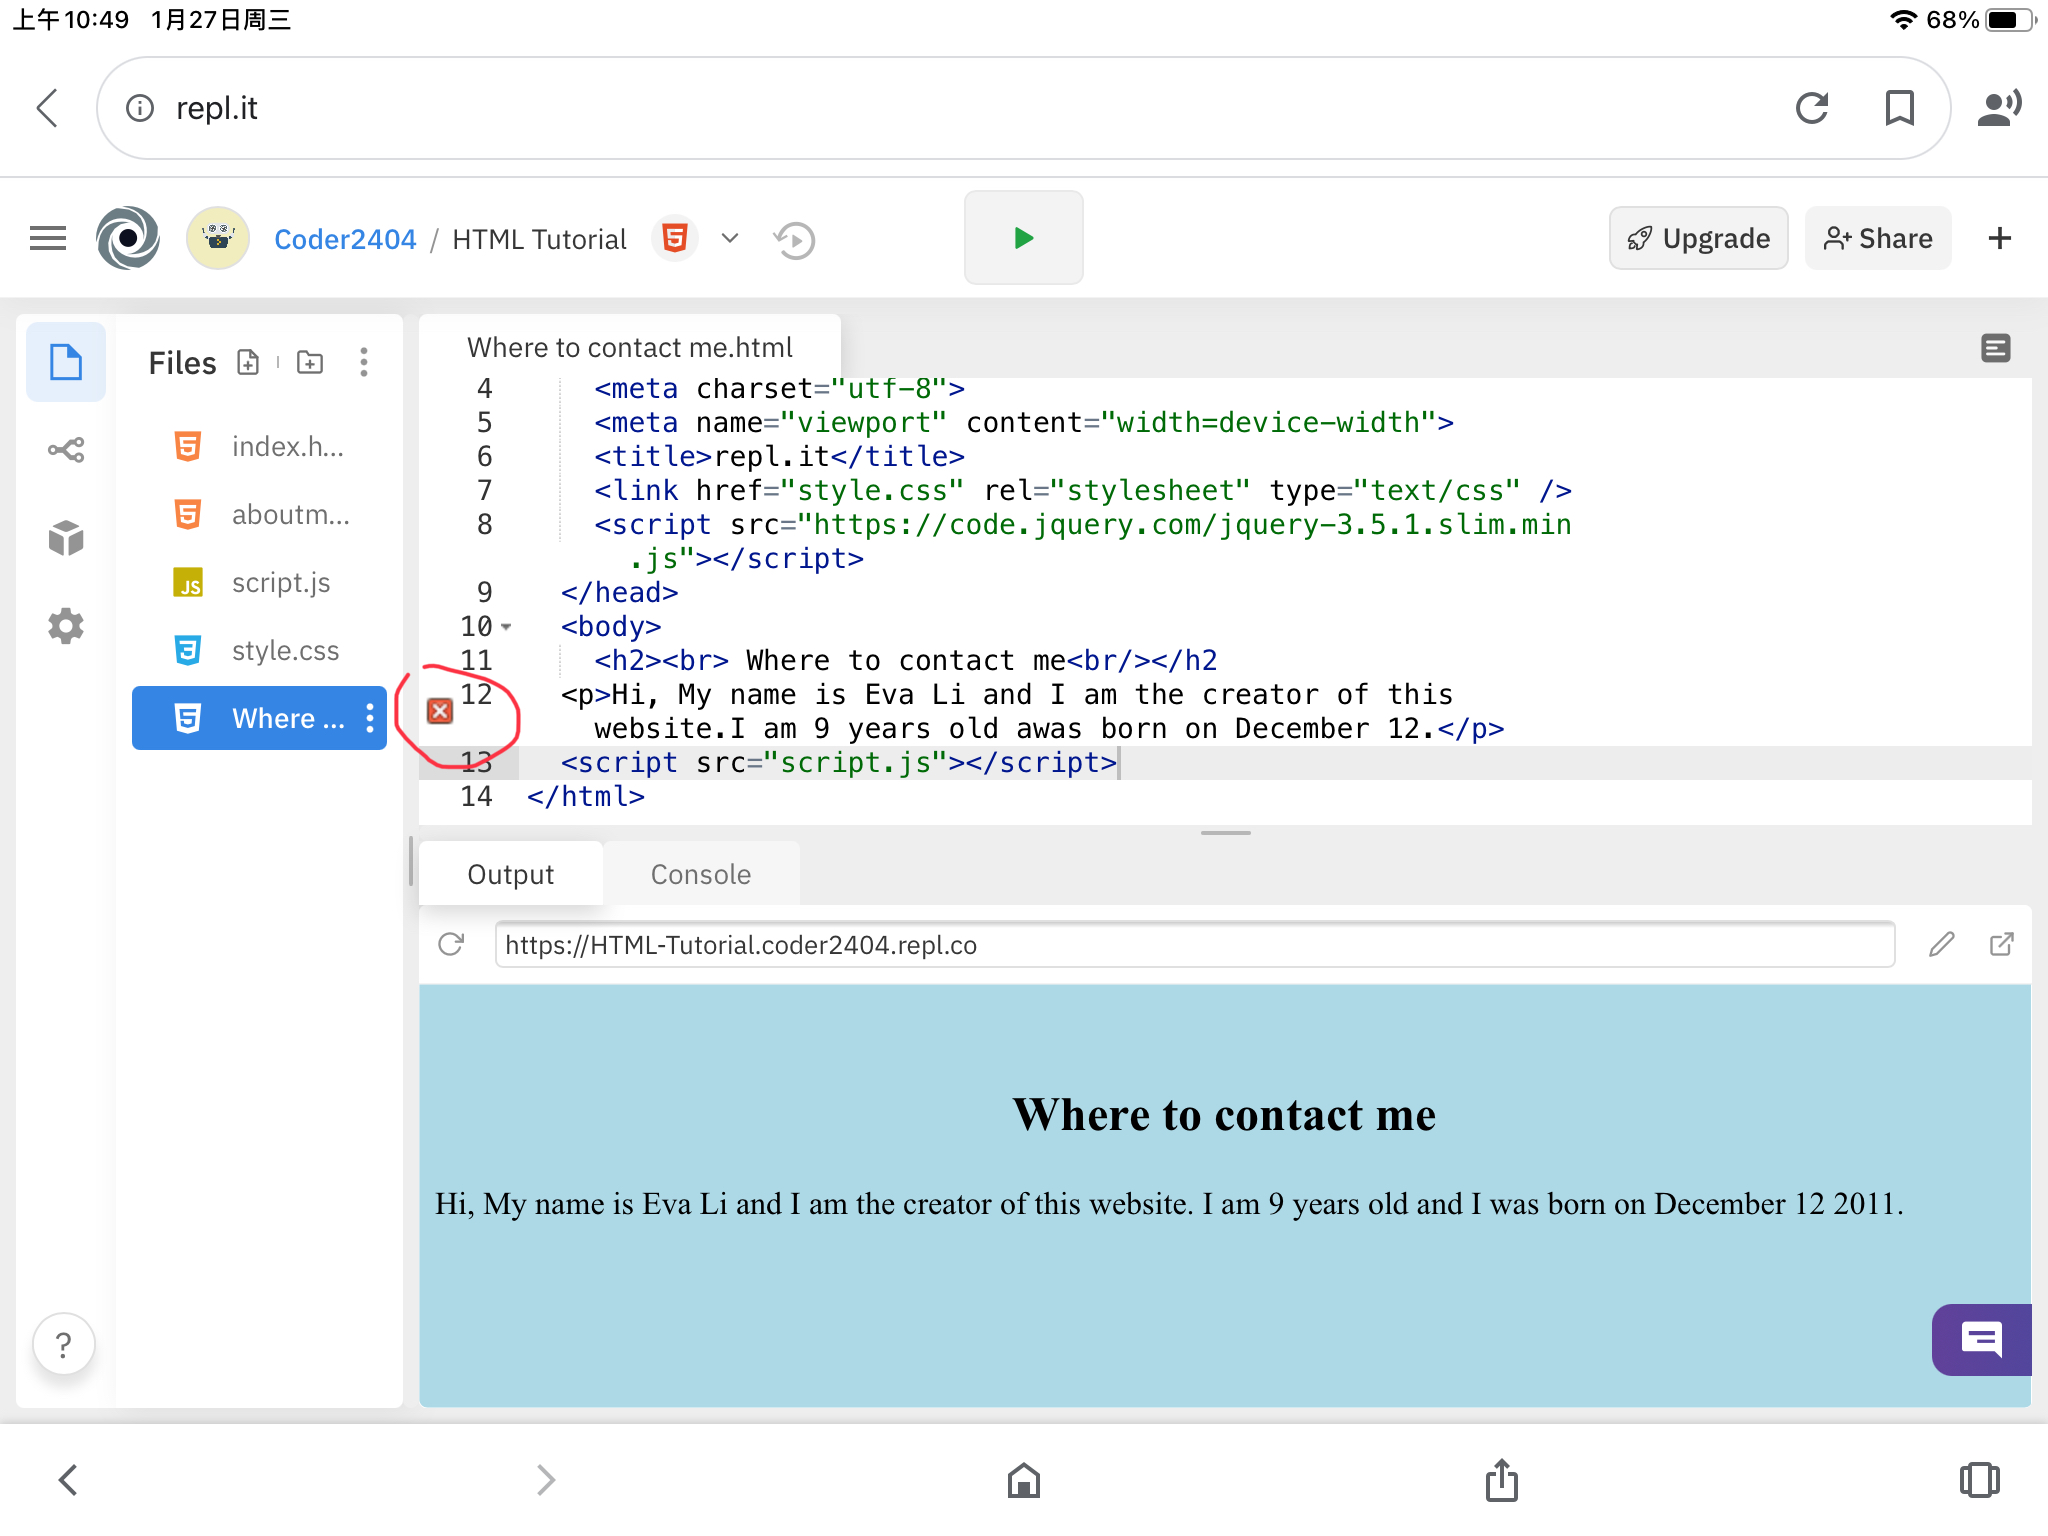Edit the preview URL with pencil
2048x1536 pixels.
coord(1942,944)
